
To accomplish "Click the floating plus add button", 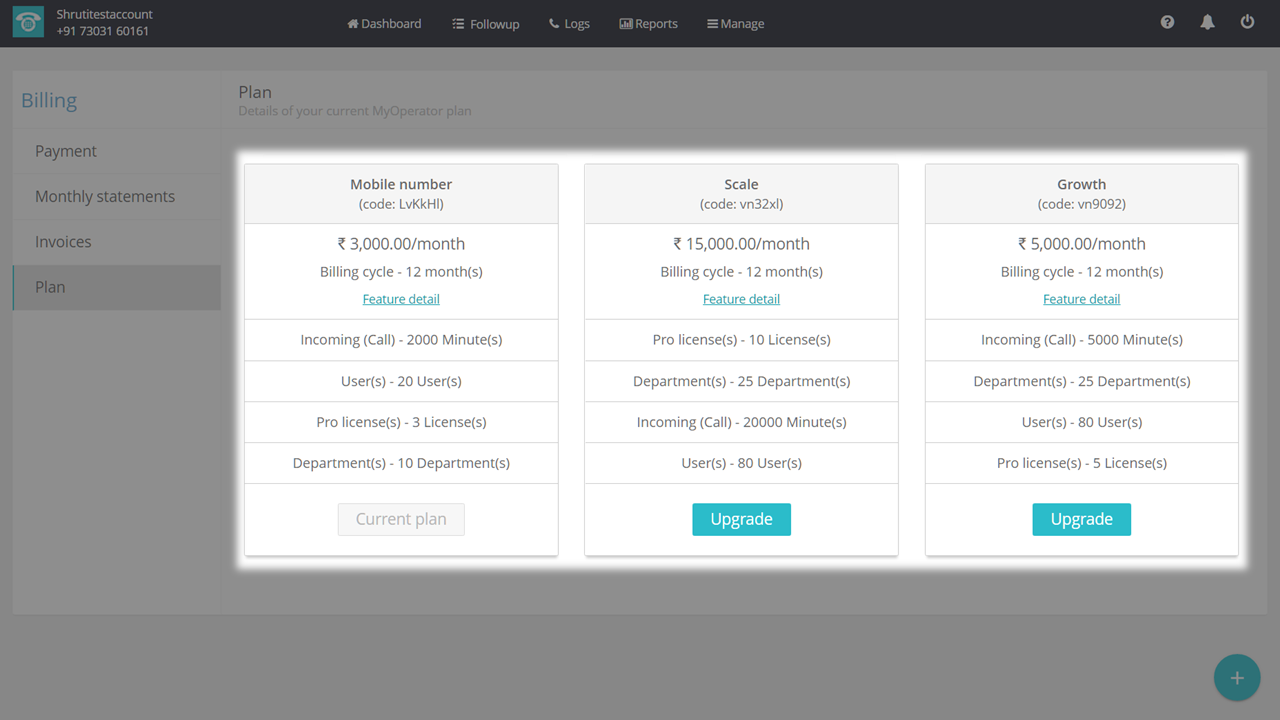I will pos(1237,678).
